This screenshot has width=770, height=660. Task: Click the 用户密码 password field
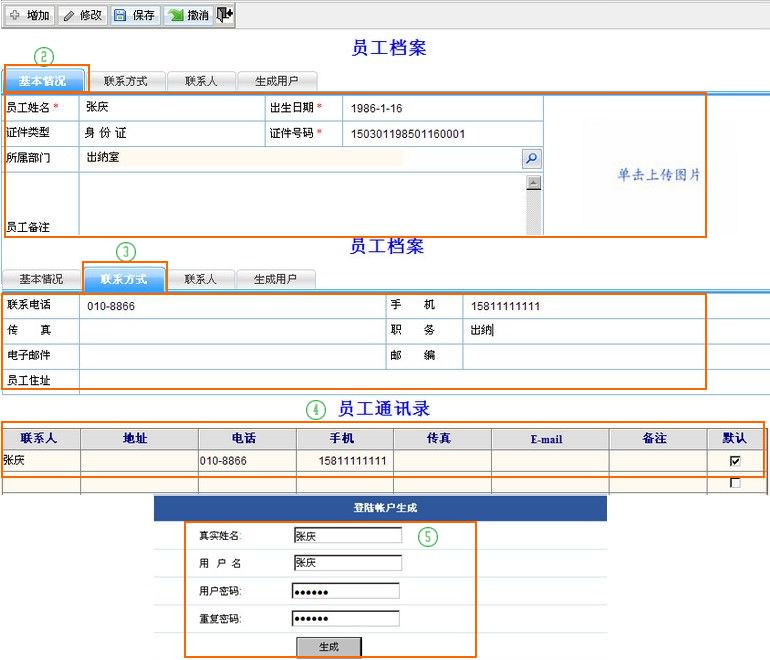[x=345, y=591]
